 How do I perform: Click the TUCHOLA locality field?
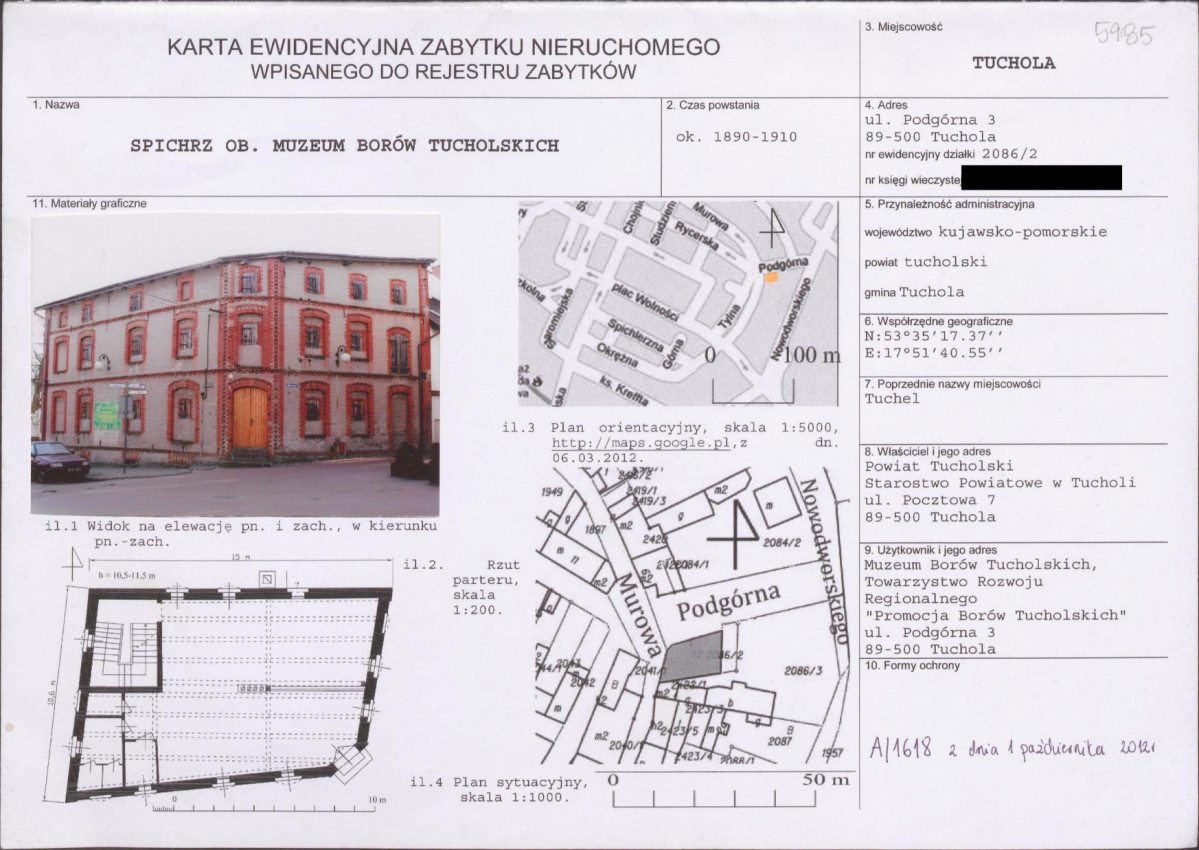click(x=1014, y=63)
